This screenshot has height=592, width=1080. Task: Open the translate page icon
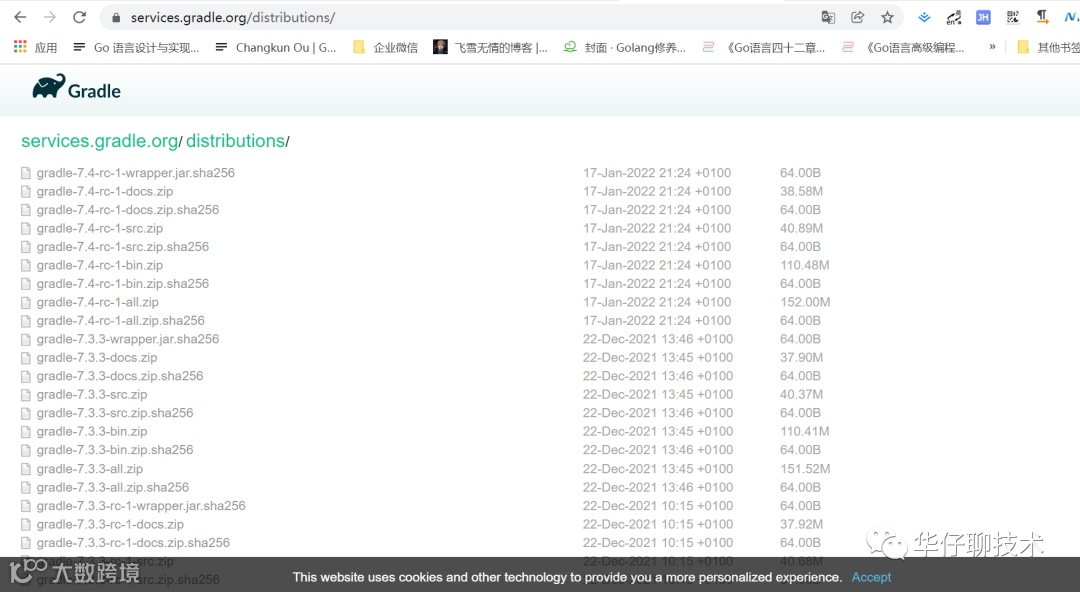[828, 17]
